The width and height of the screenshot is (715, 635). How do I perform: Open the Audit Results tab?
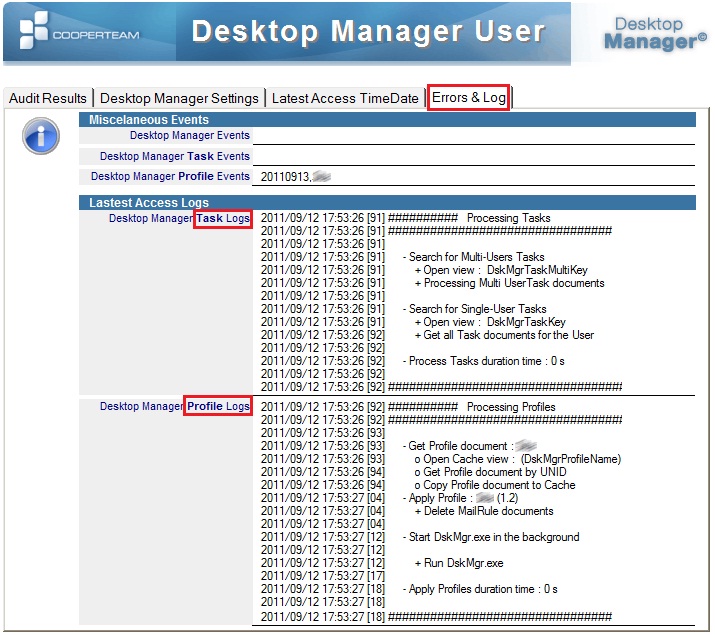47,98
